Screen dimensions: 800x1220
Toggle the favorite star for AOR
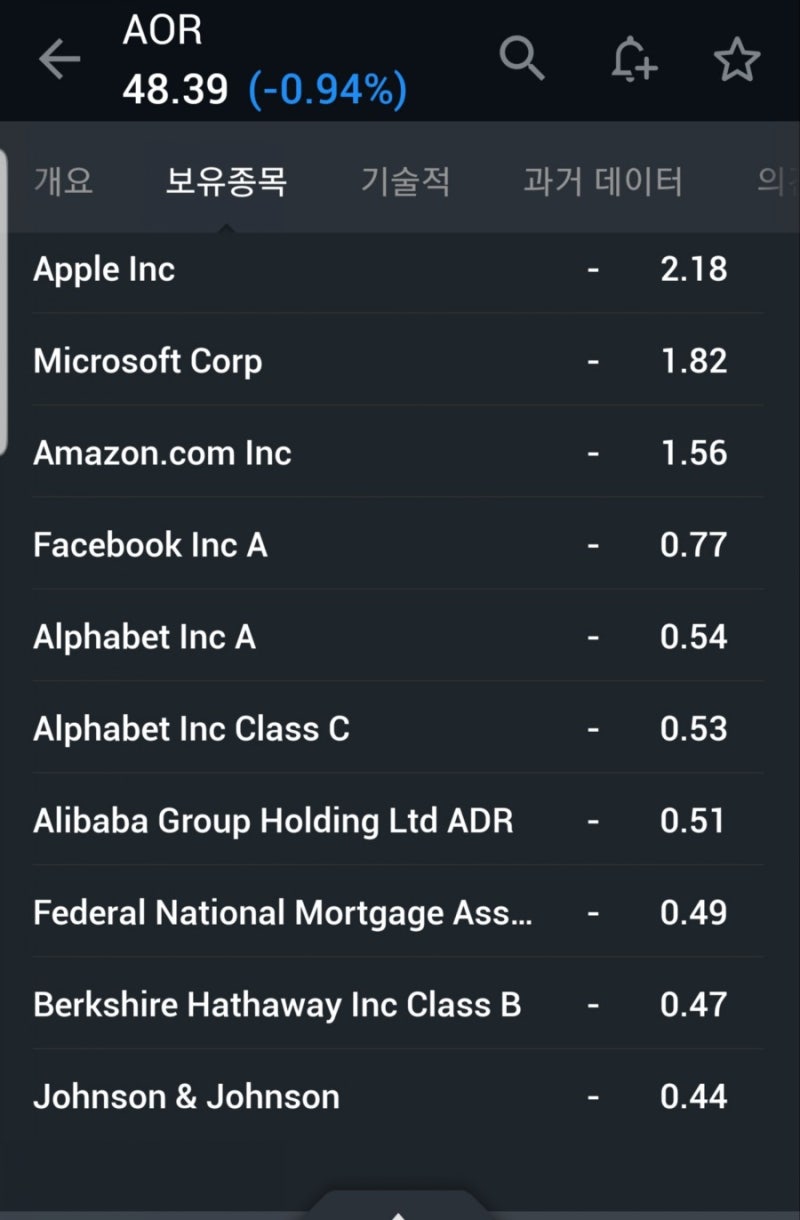click(x=737, y=61)
